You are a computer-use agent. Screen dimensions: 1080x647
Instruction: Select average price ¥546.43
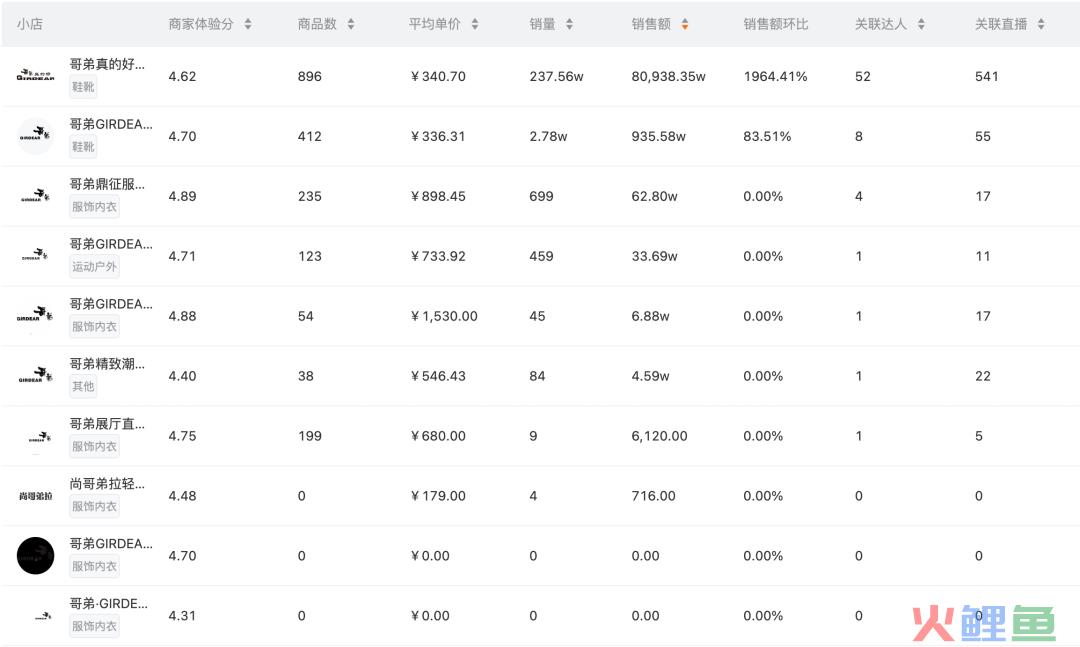(438, 376)
